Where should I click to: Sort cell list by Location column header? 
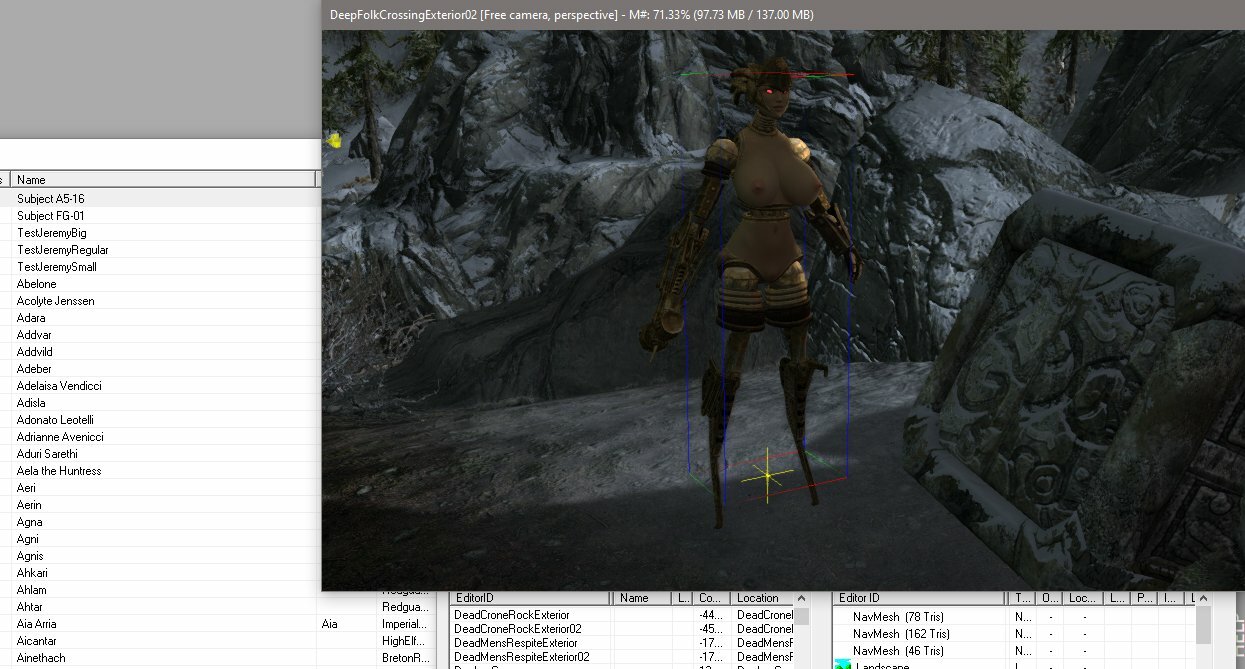coord(763,598)
